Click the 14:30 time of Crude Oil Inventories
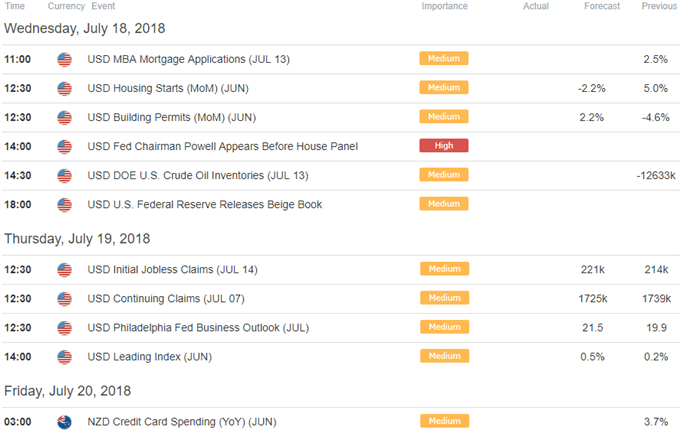 click(x=18, y=176)
